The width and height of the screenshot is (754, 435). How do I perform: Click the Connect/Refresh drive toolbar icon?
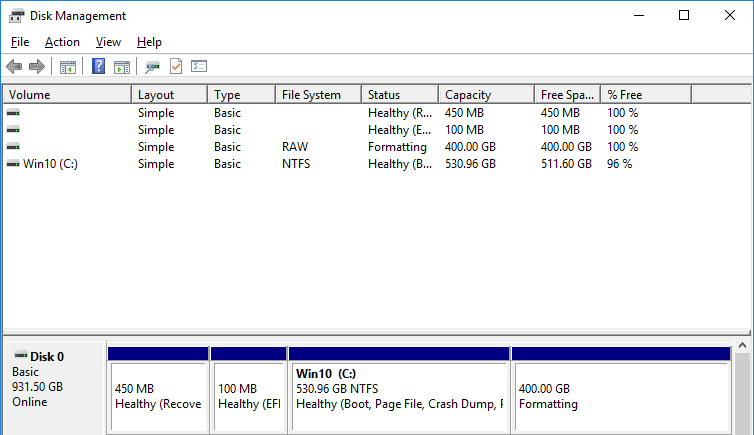pyautogui.click(x=152, y=67)
